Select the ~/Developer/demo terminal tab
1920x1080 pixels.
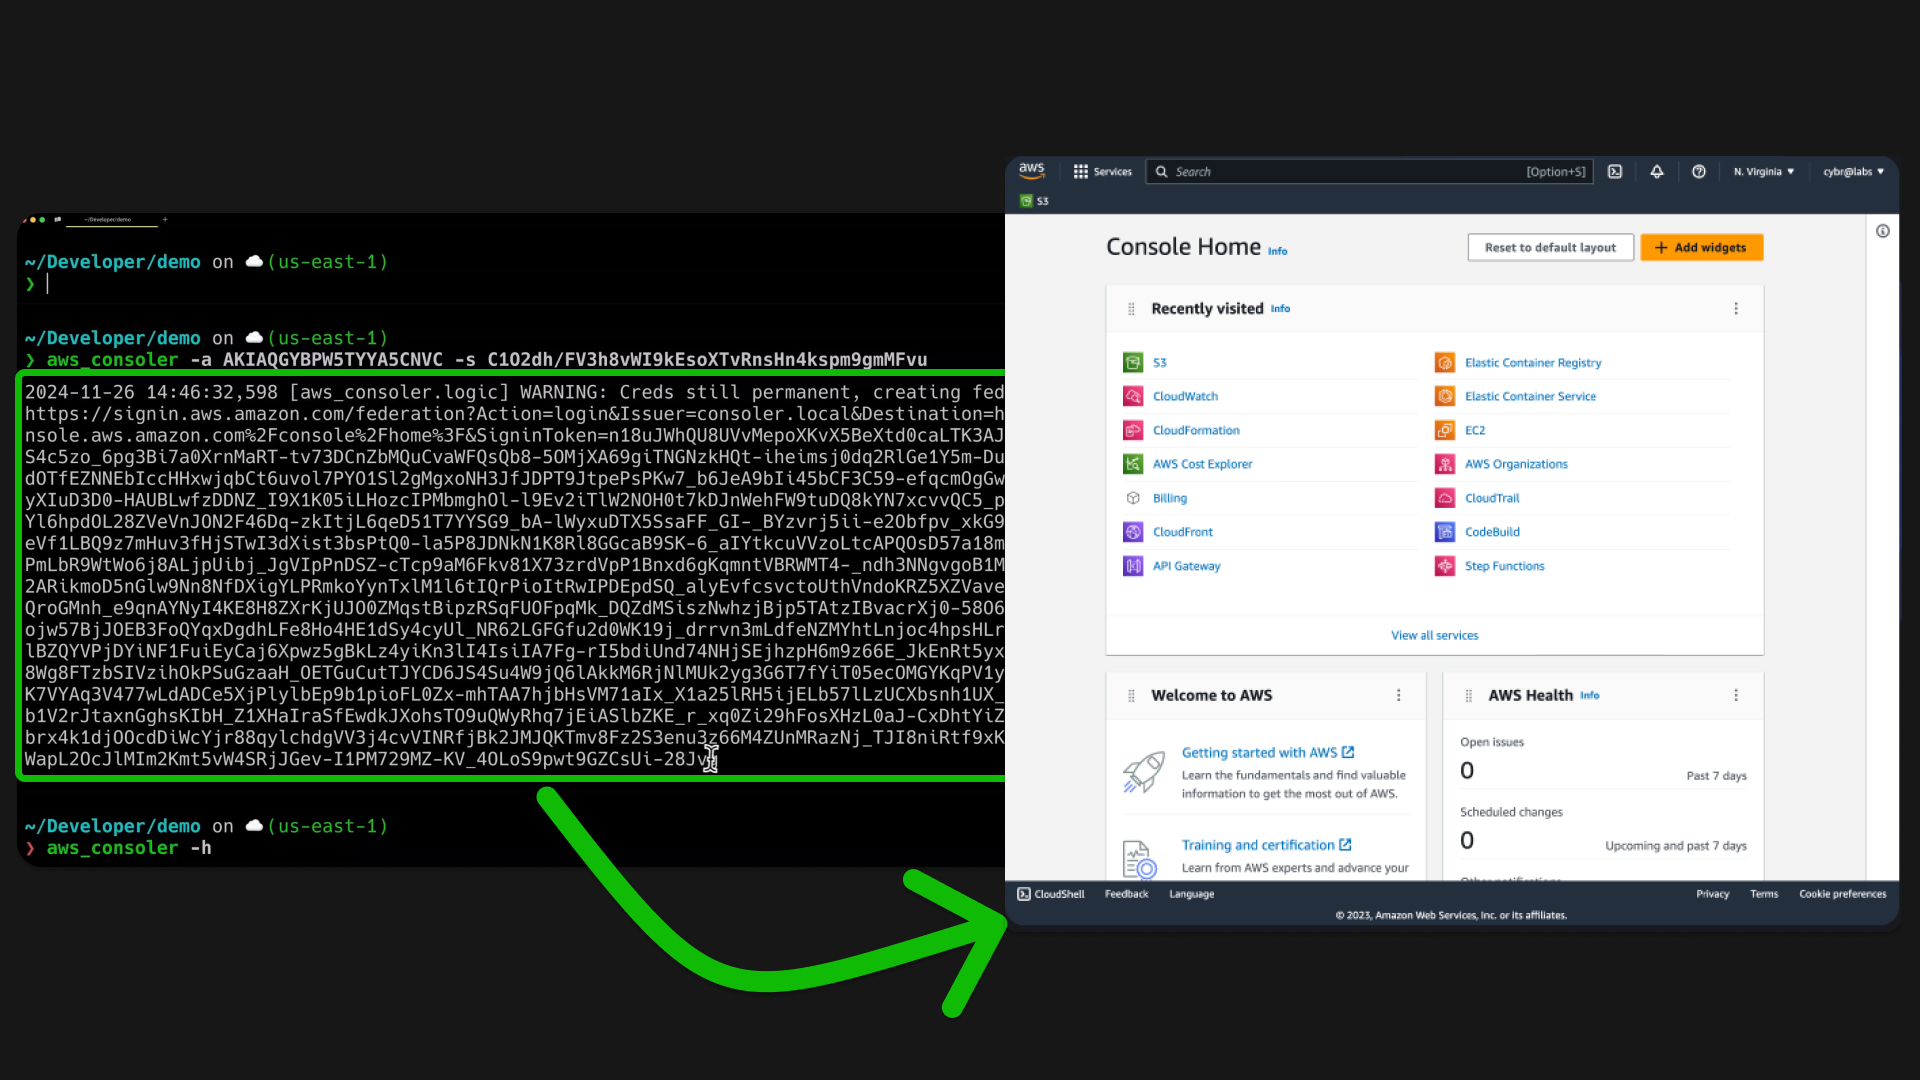pyautogui.click(x=108, y=220)
